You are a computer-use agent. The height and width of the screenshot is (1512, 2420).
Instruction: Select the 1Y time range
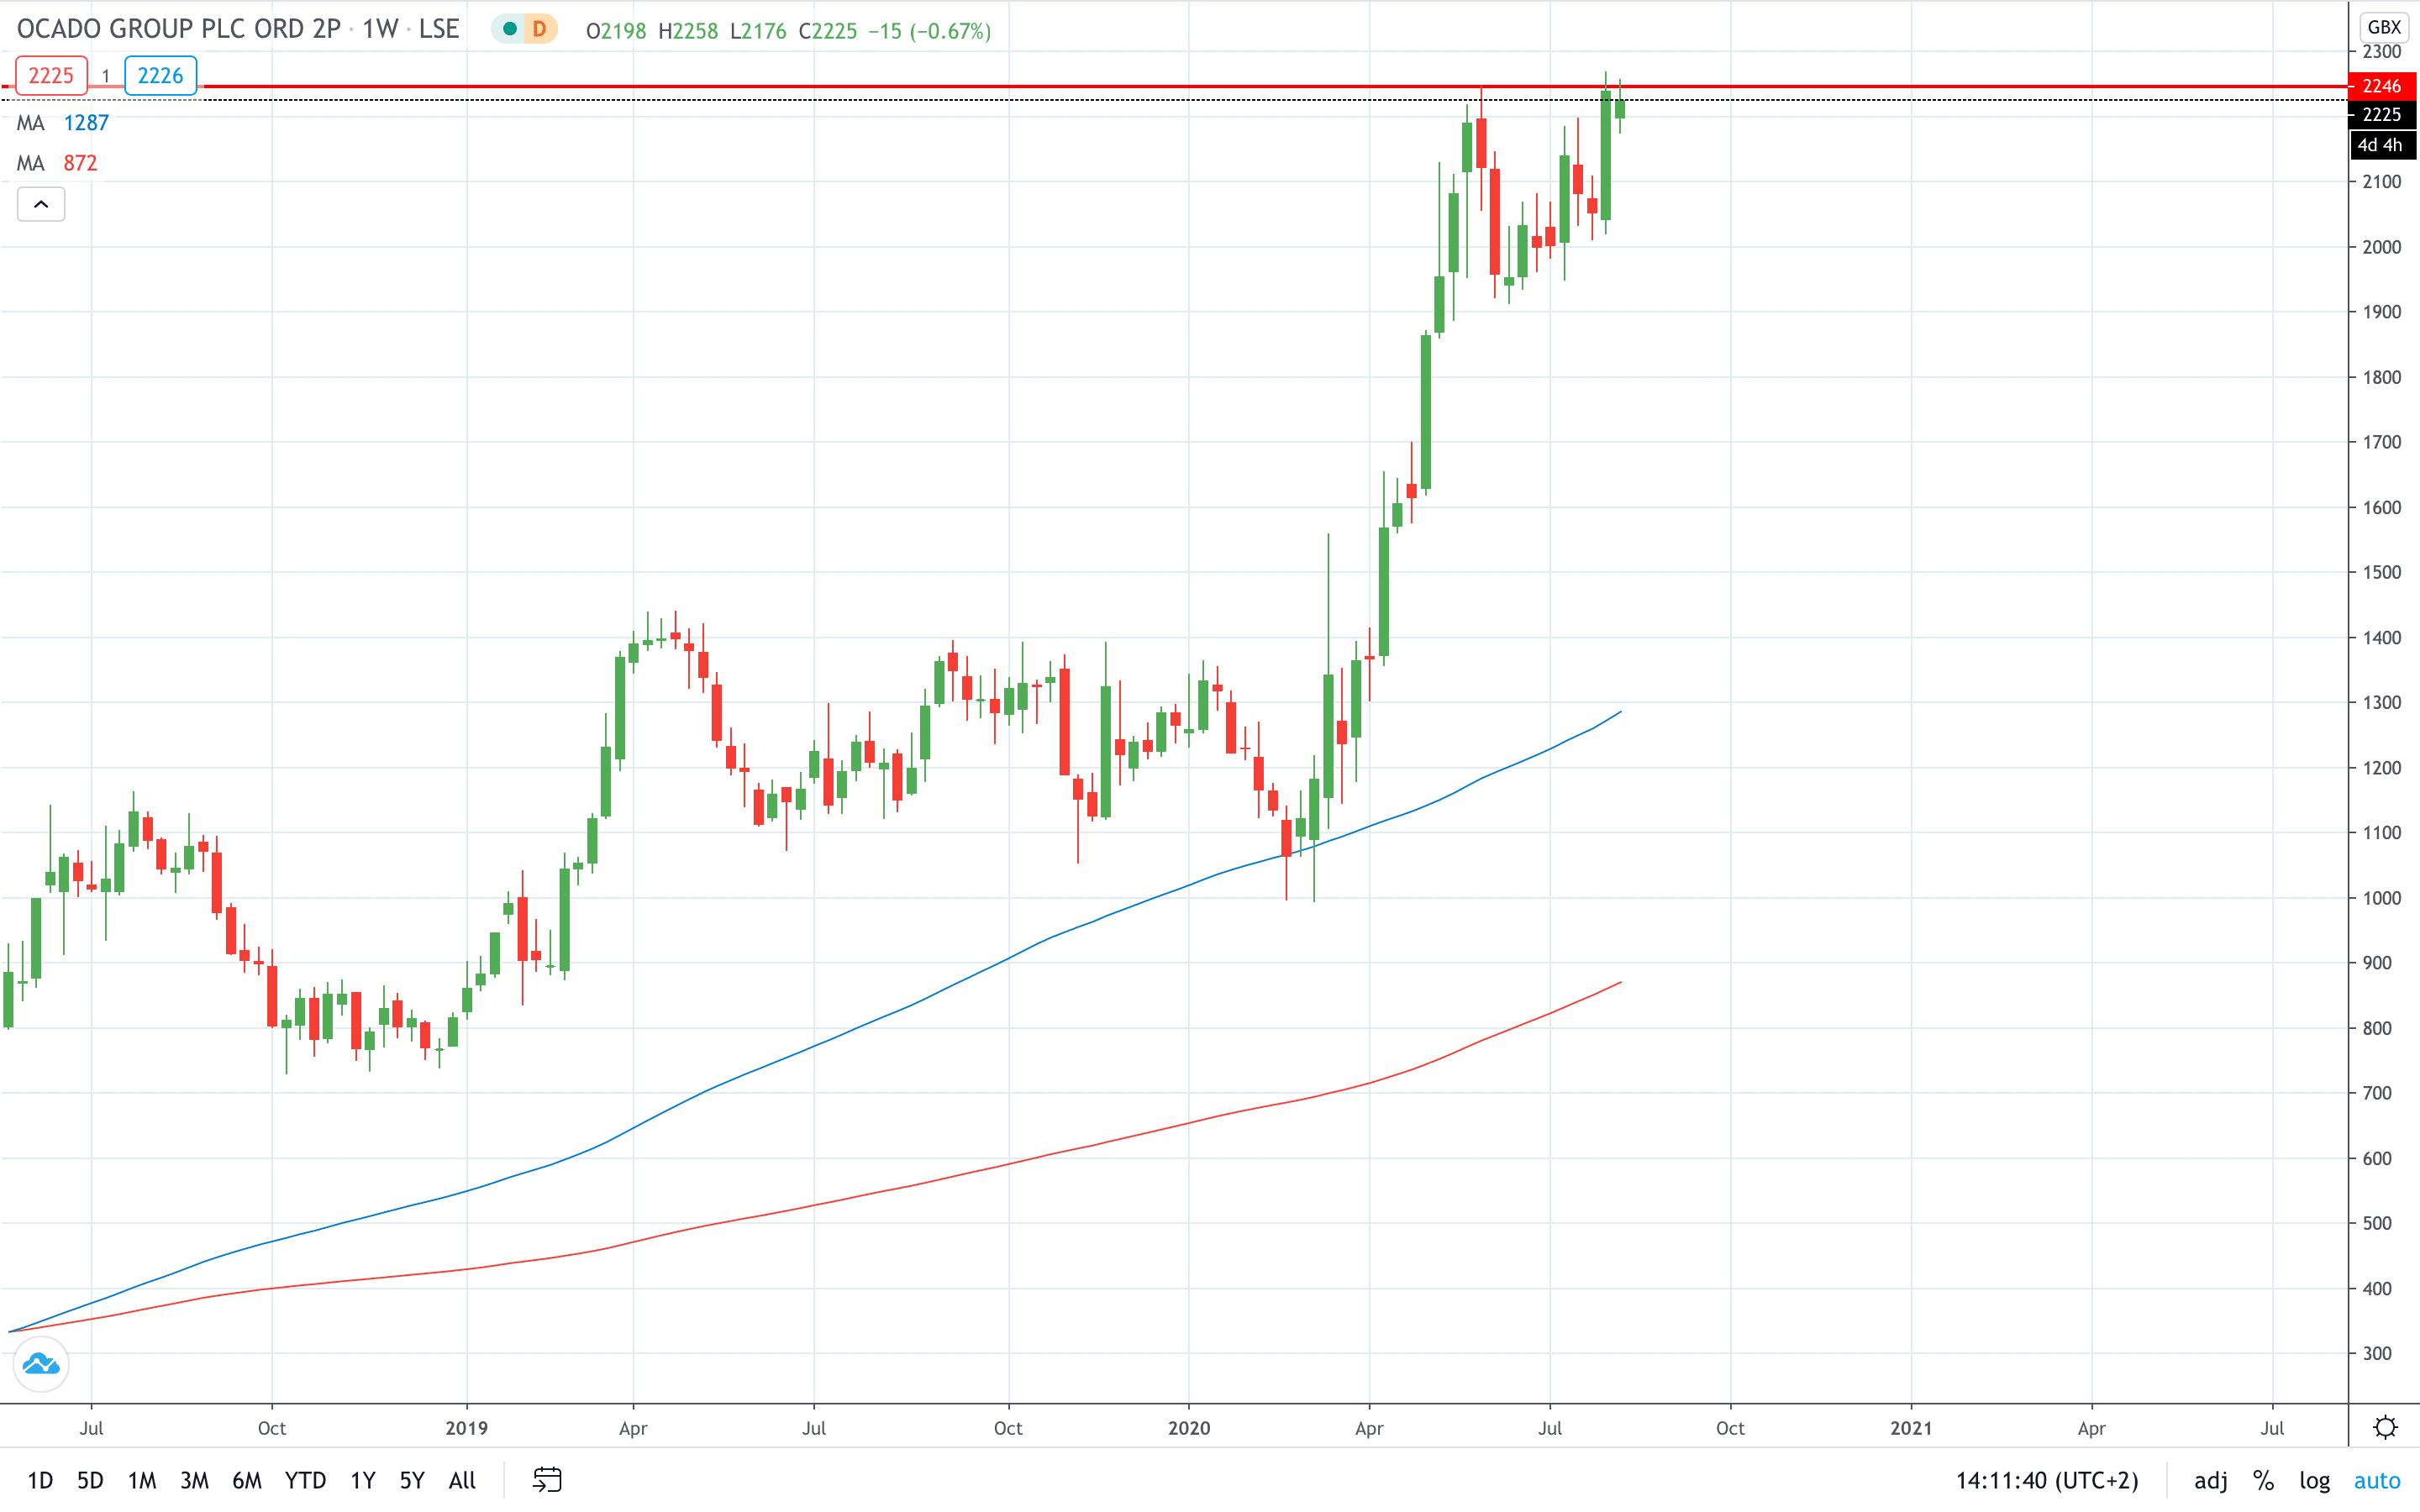363,1480
